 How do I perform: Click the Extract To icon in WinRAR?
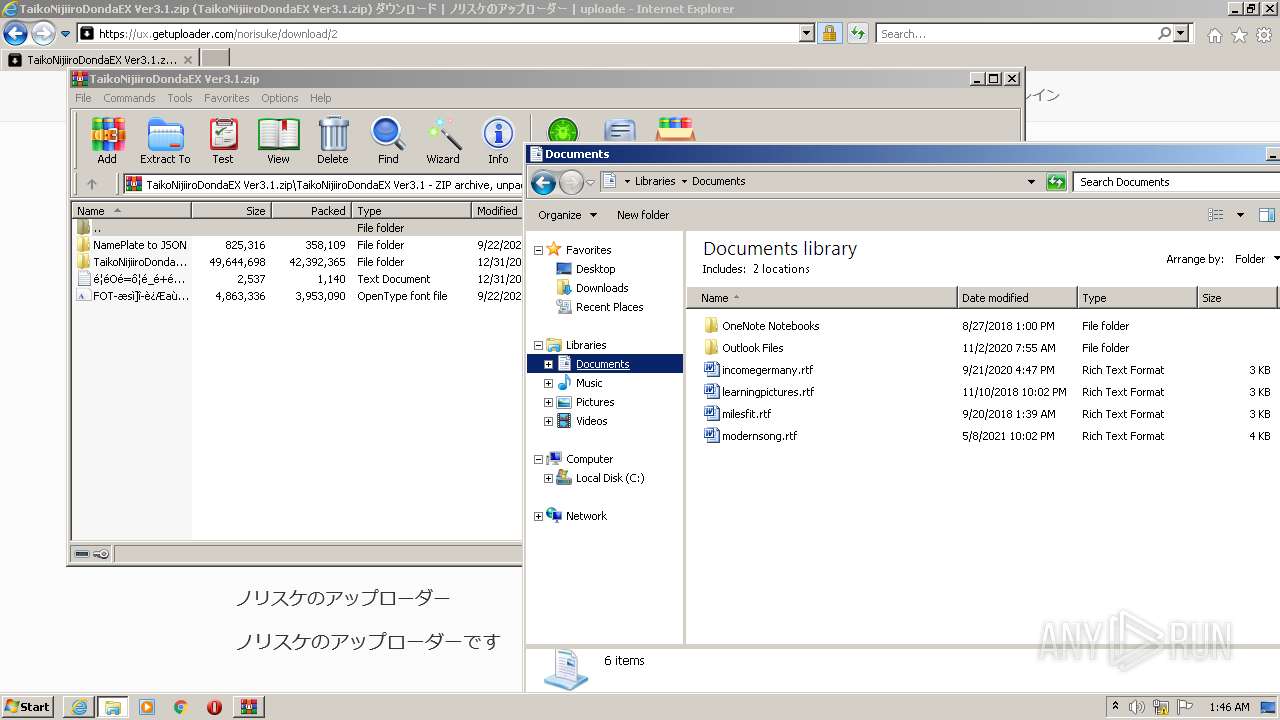point(165,141)
